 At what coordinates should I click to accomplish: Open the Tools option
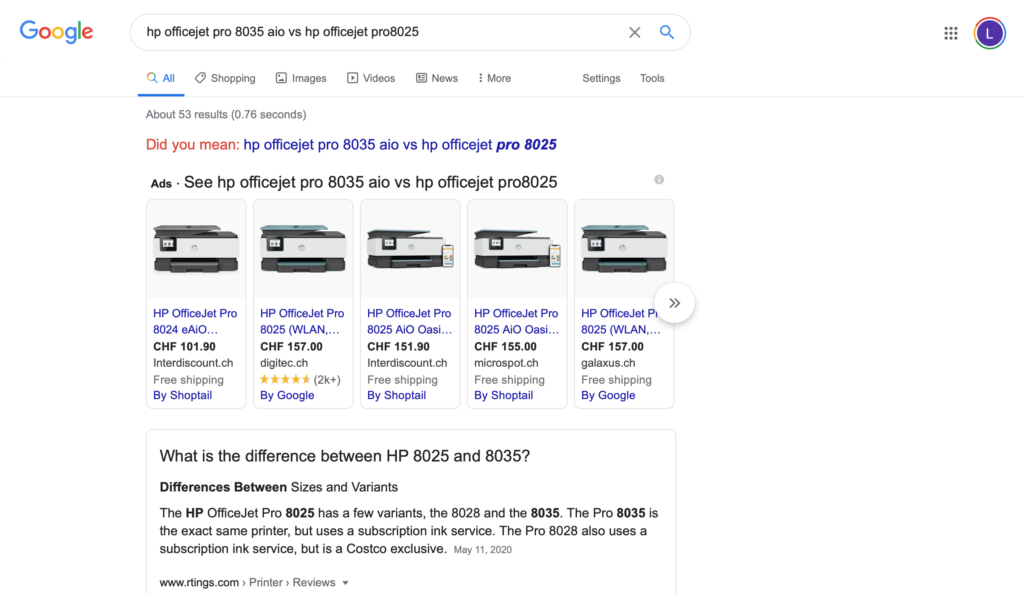tap(652, 78)
